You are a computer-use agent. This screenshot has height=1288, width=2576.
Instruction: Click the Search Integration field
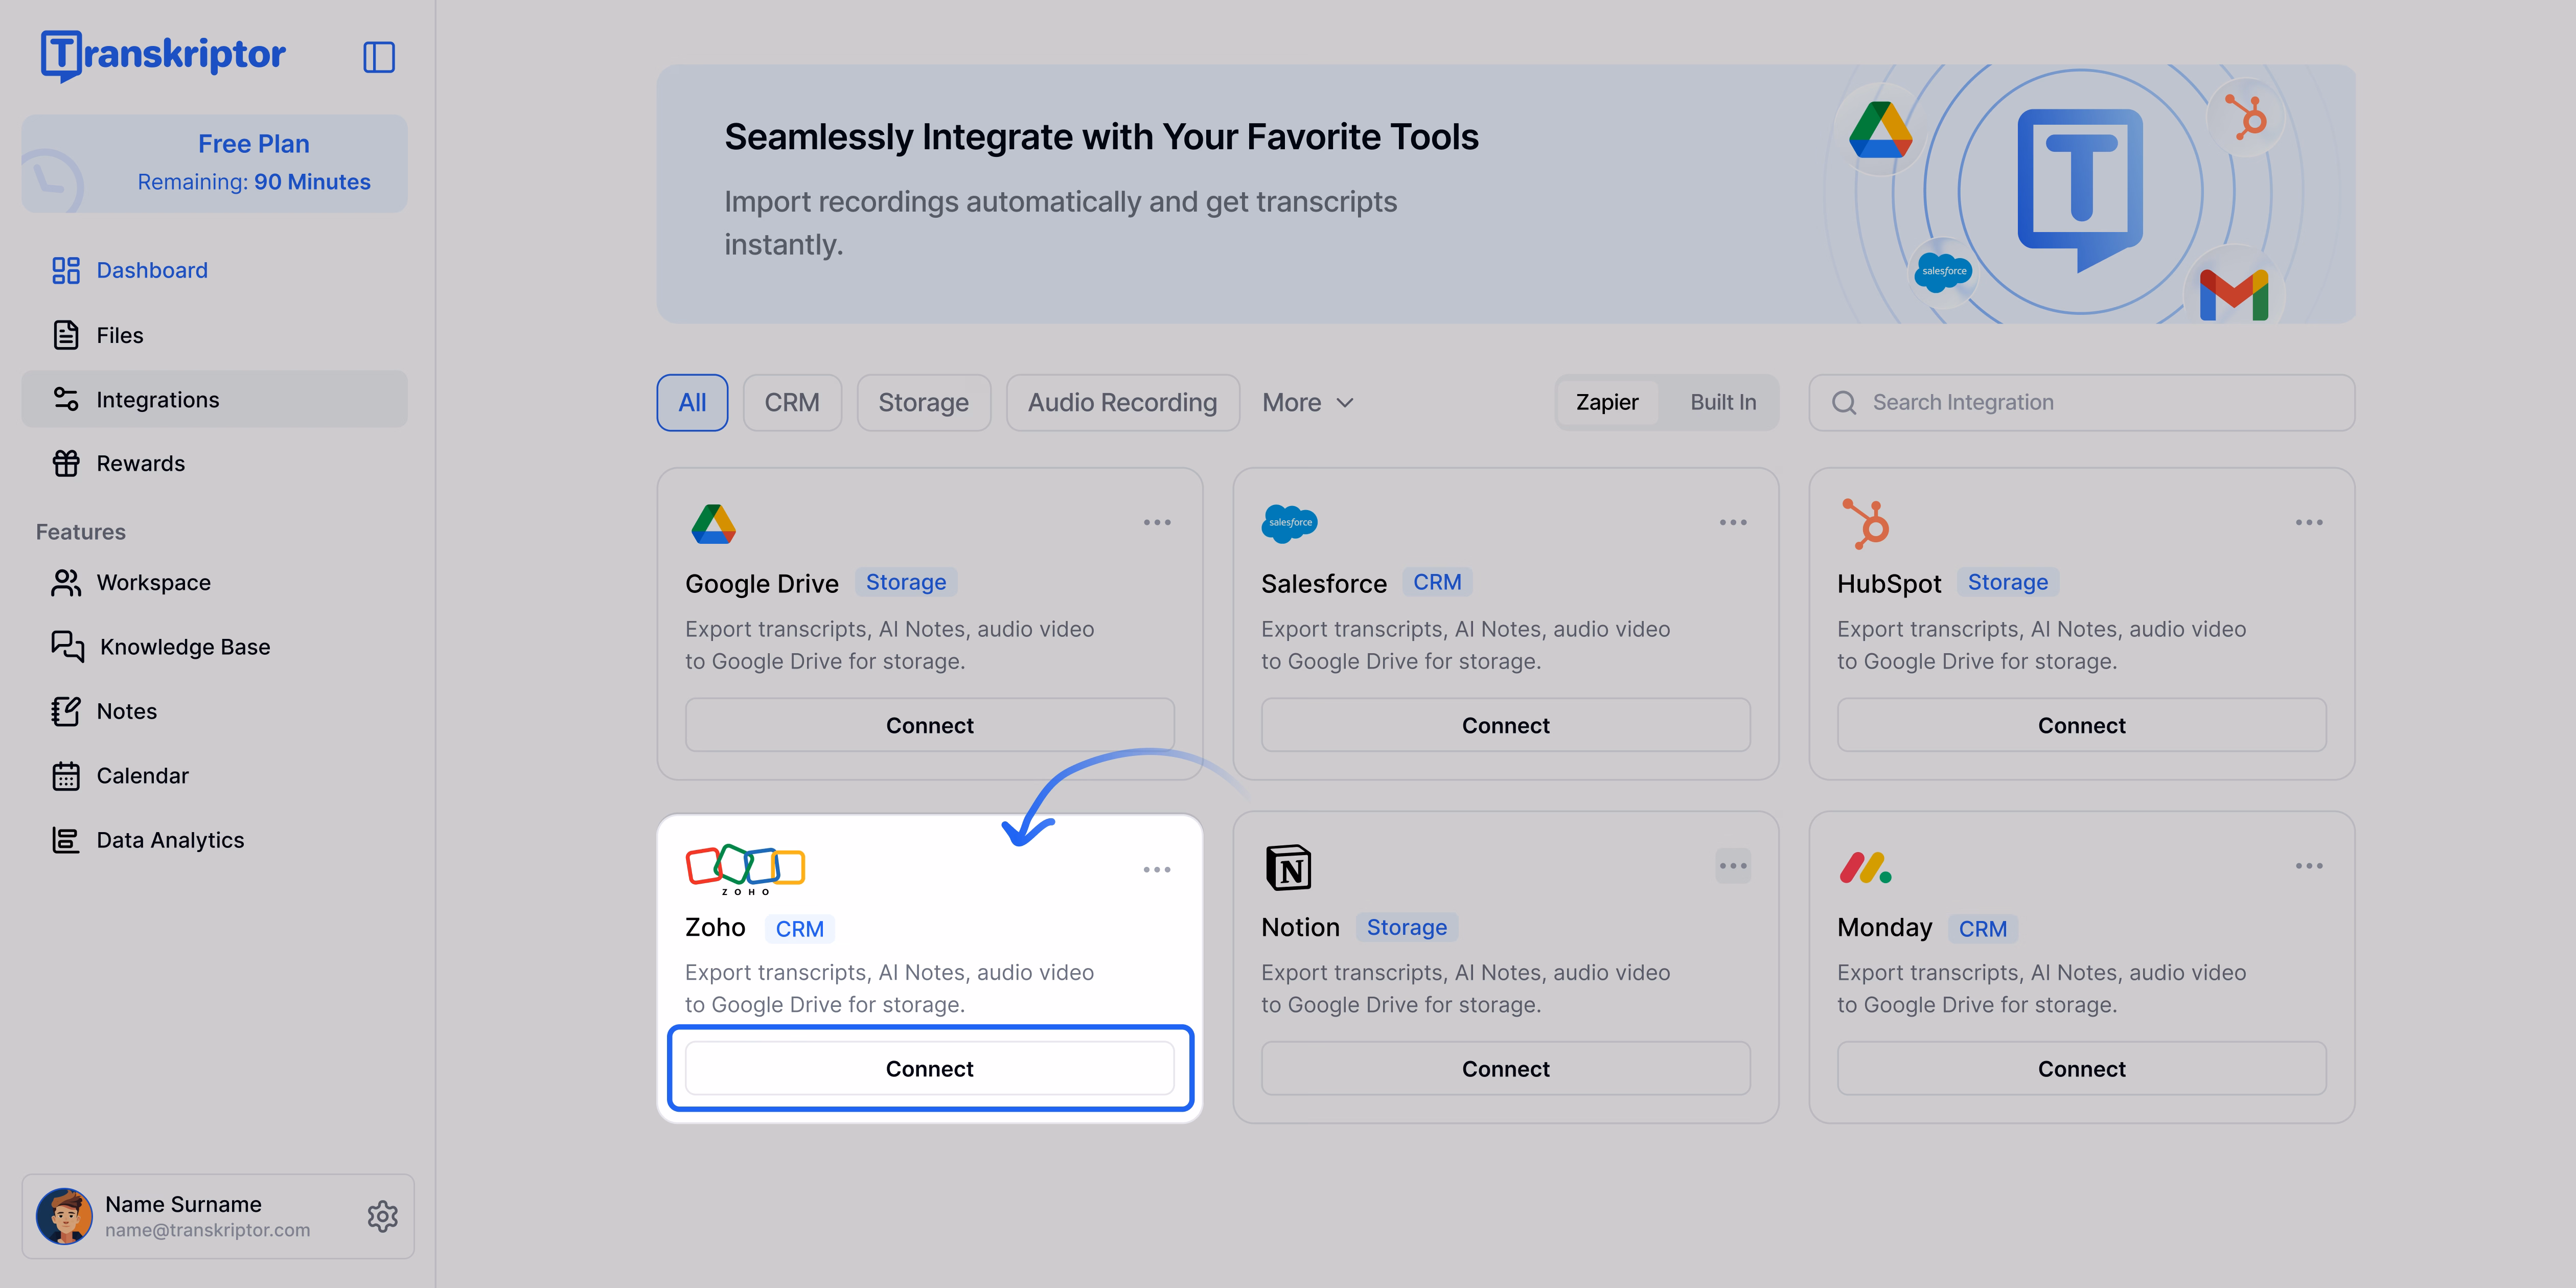click(2080, 402)
